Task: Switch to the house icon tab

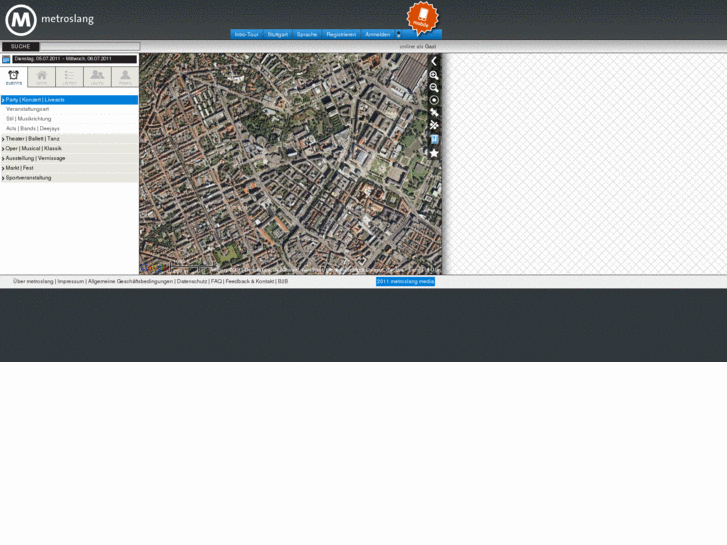Action: point(42,77)
